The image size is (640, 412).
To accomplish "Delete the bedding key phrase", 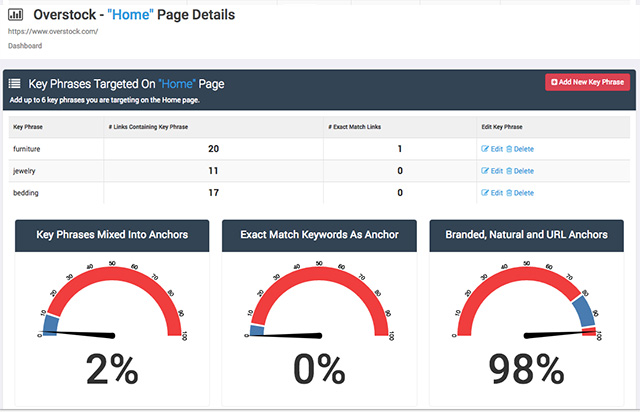I will click(520, 193).
